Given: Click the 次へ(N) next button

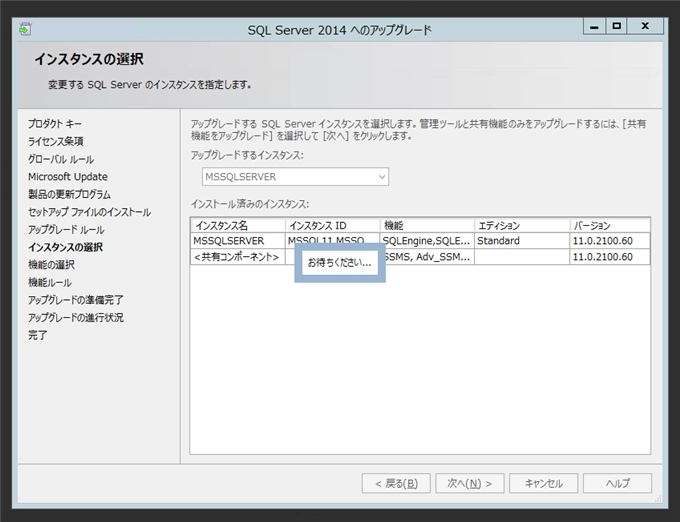Looking at the screenshot, I should tap(470, 483).
